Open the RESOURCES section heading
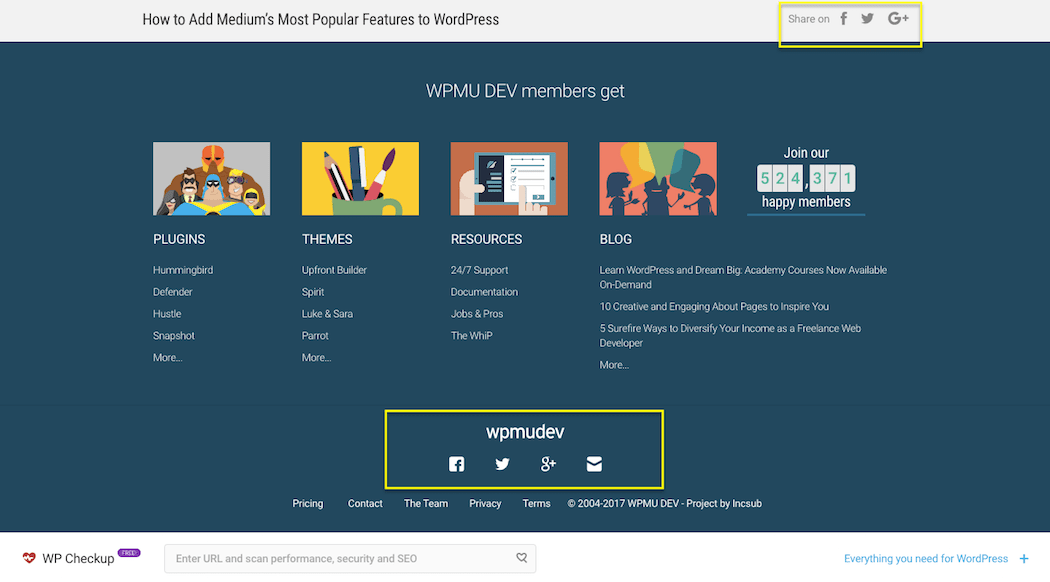 point(486,239)
